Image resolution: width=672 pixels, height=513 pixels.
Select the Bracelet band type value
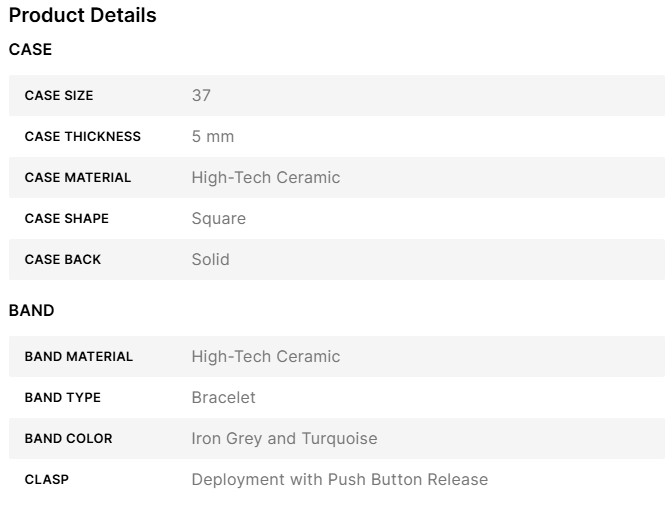[x=223, y=398]
